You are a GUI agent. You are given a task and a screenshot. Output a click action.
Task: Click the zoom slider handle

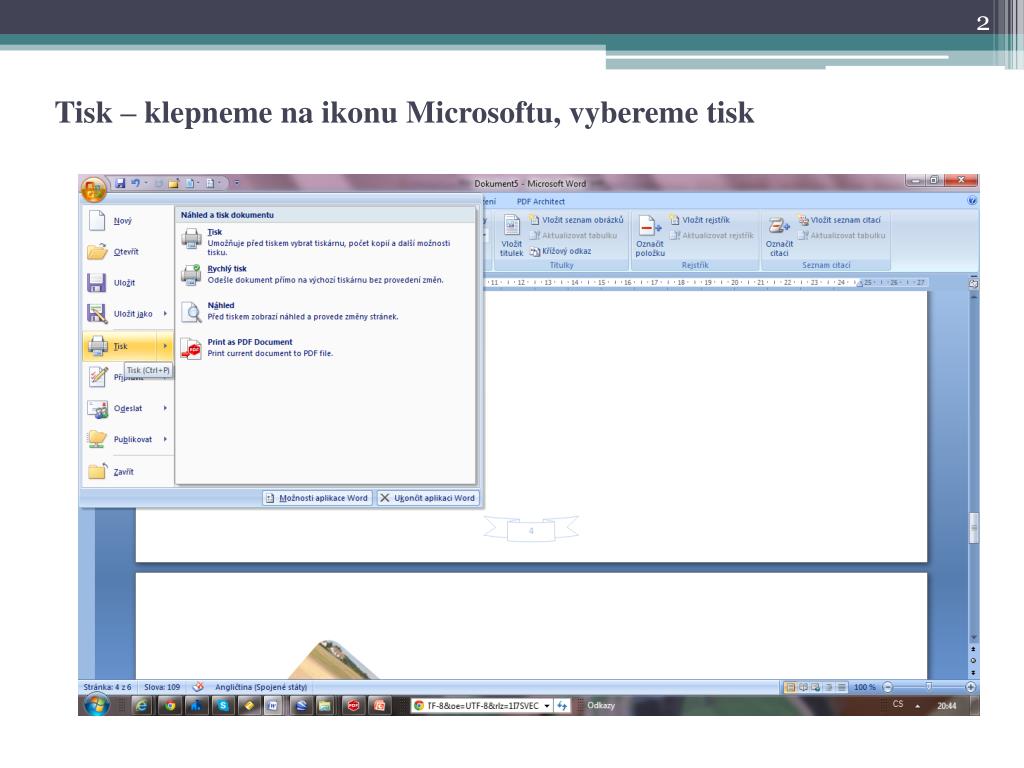pos(929,686)
